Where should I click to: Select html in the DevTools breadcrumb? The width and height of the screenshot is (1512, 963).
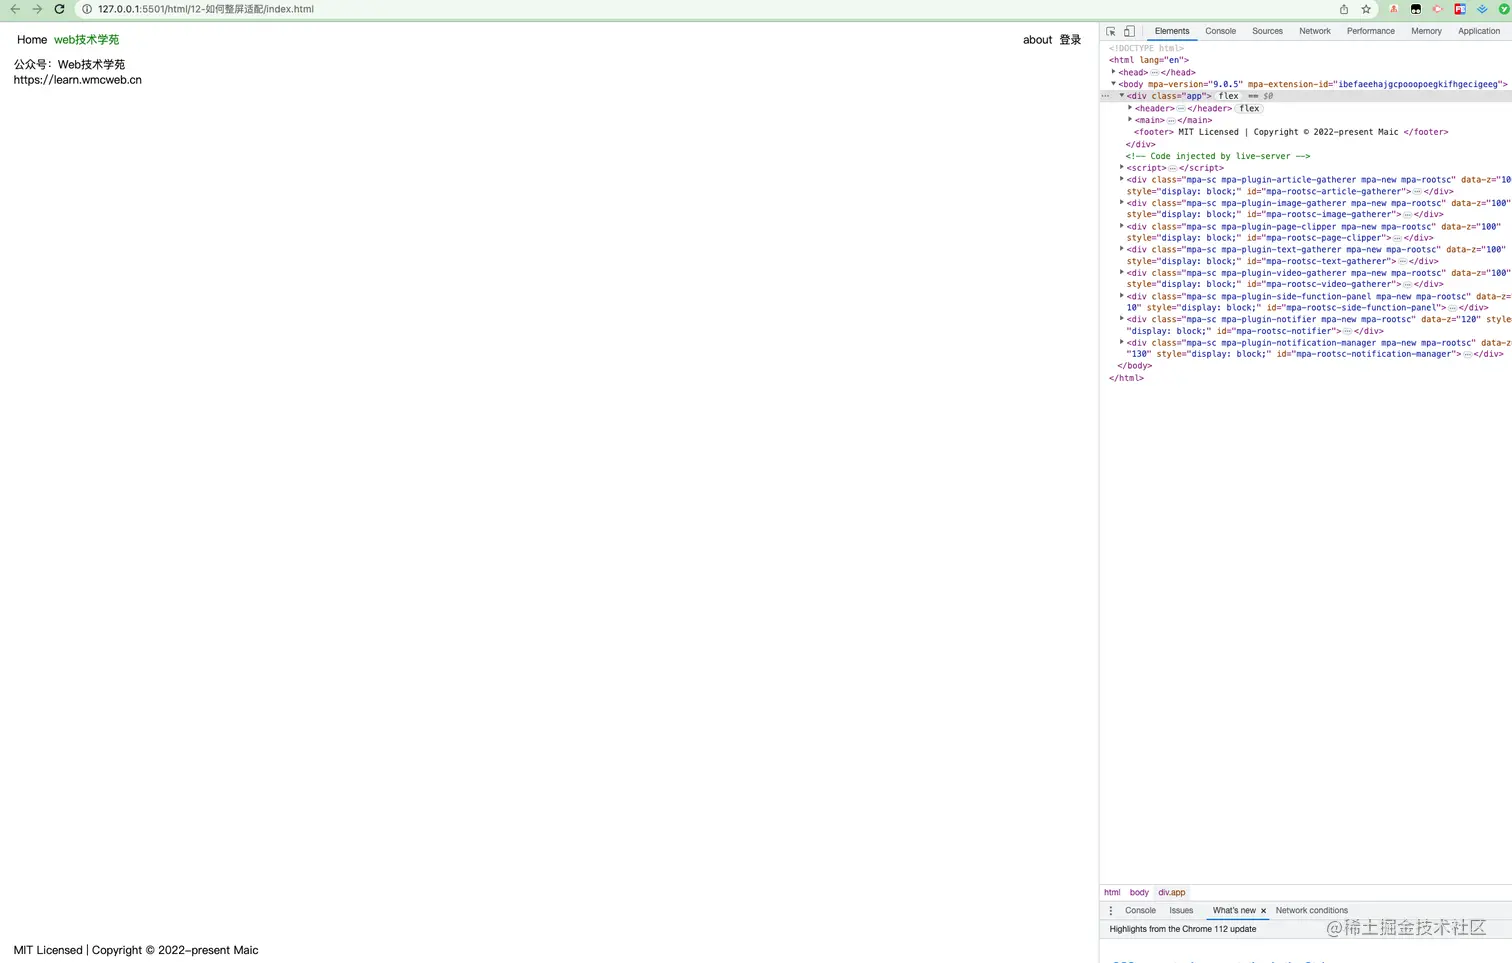pyautogui.click(x=1112, y=892)
